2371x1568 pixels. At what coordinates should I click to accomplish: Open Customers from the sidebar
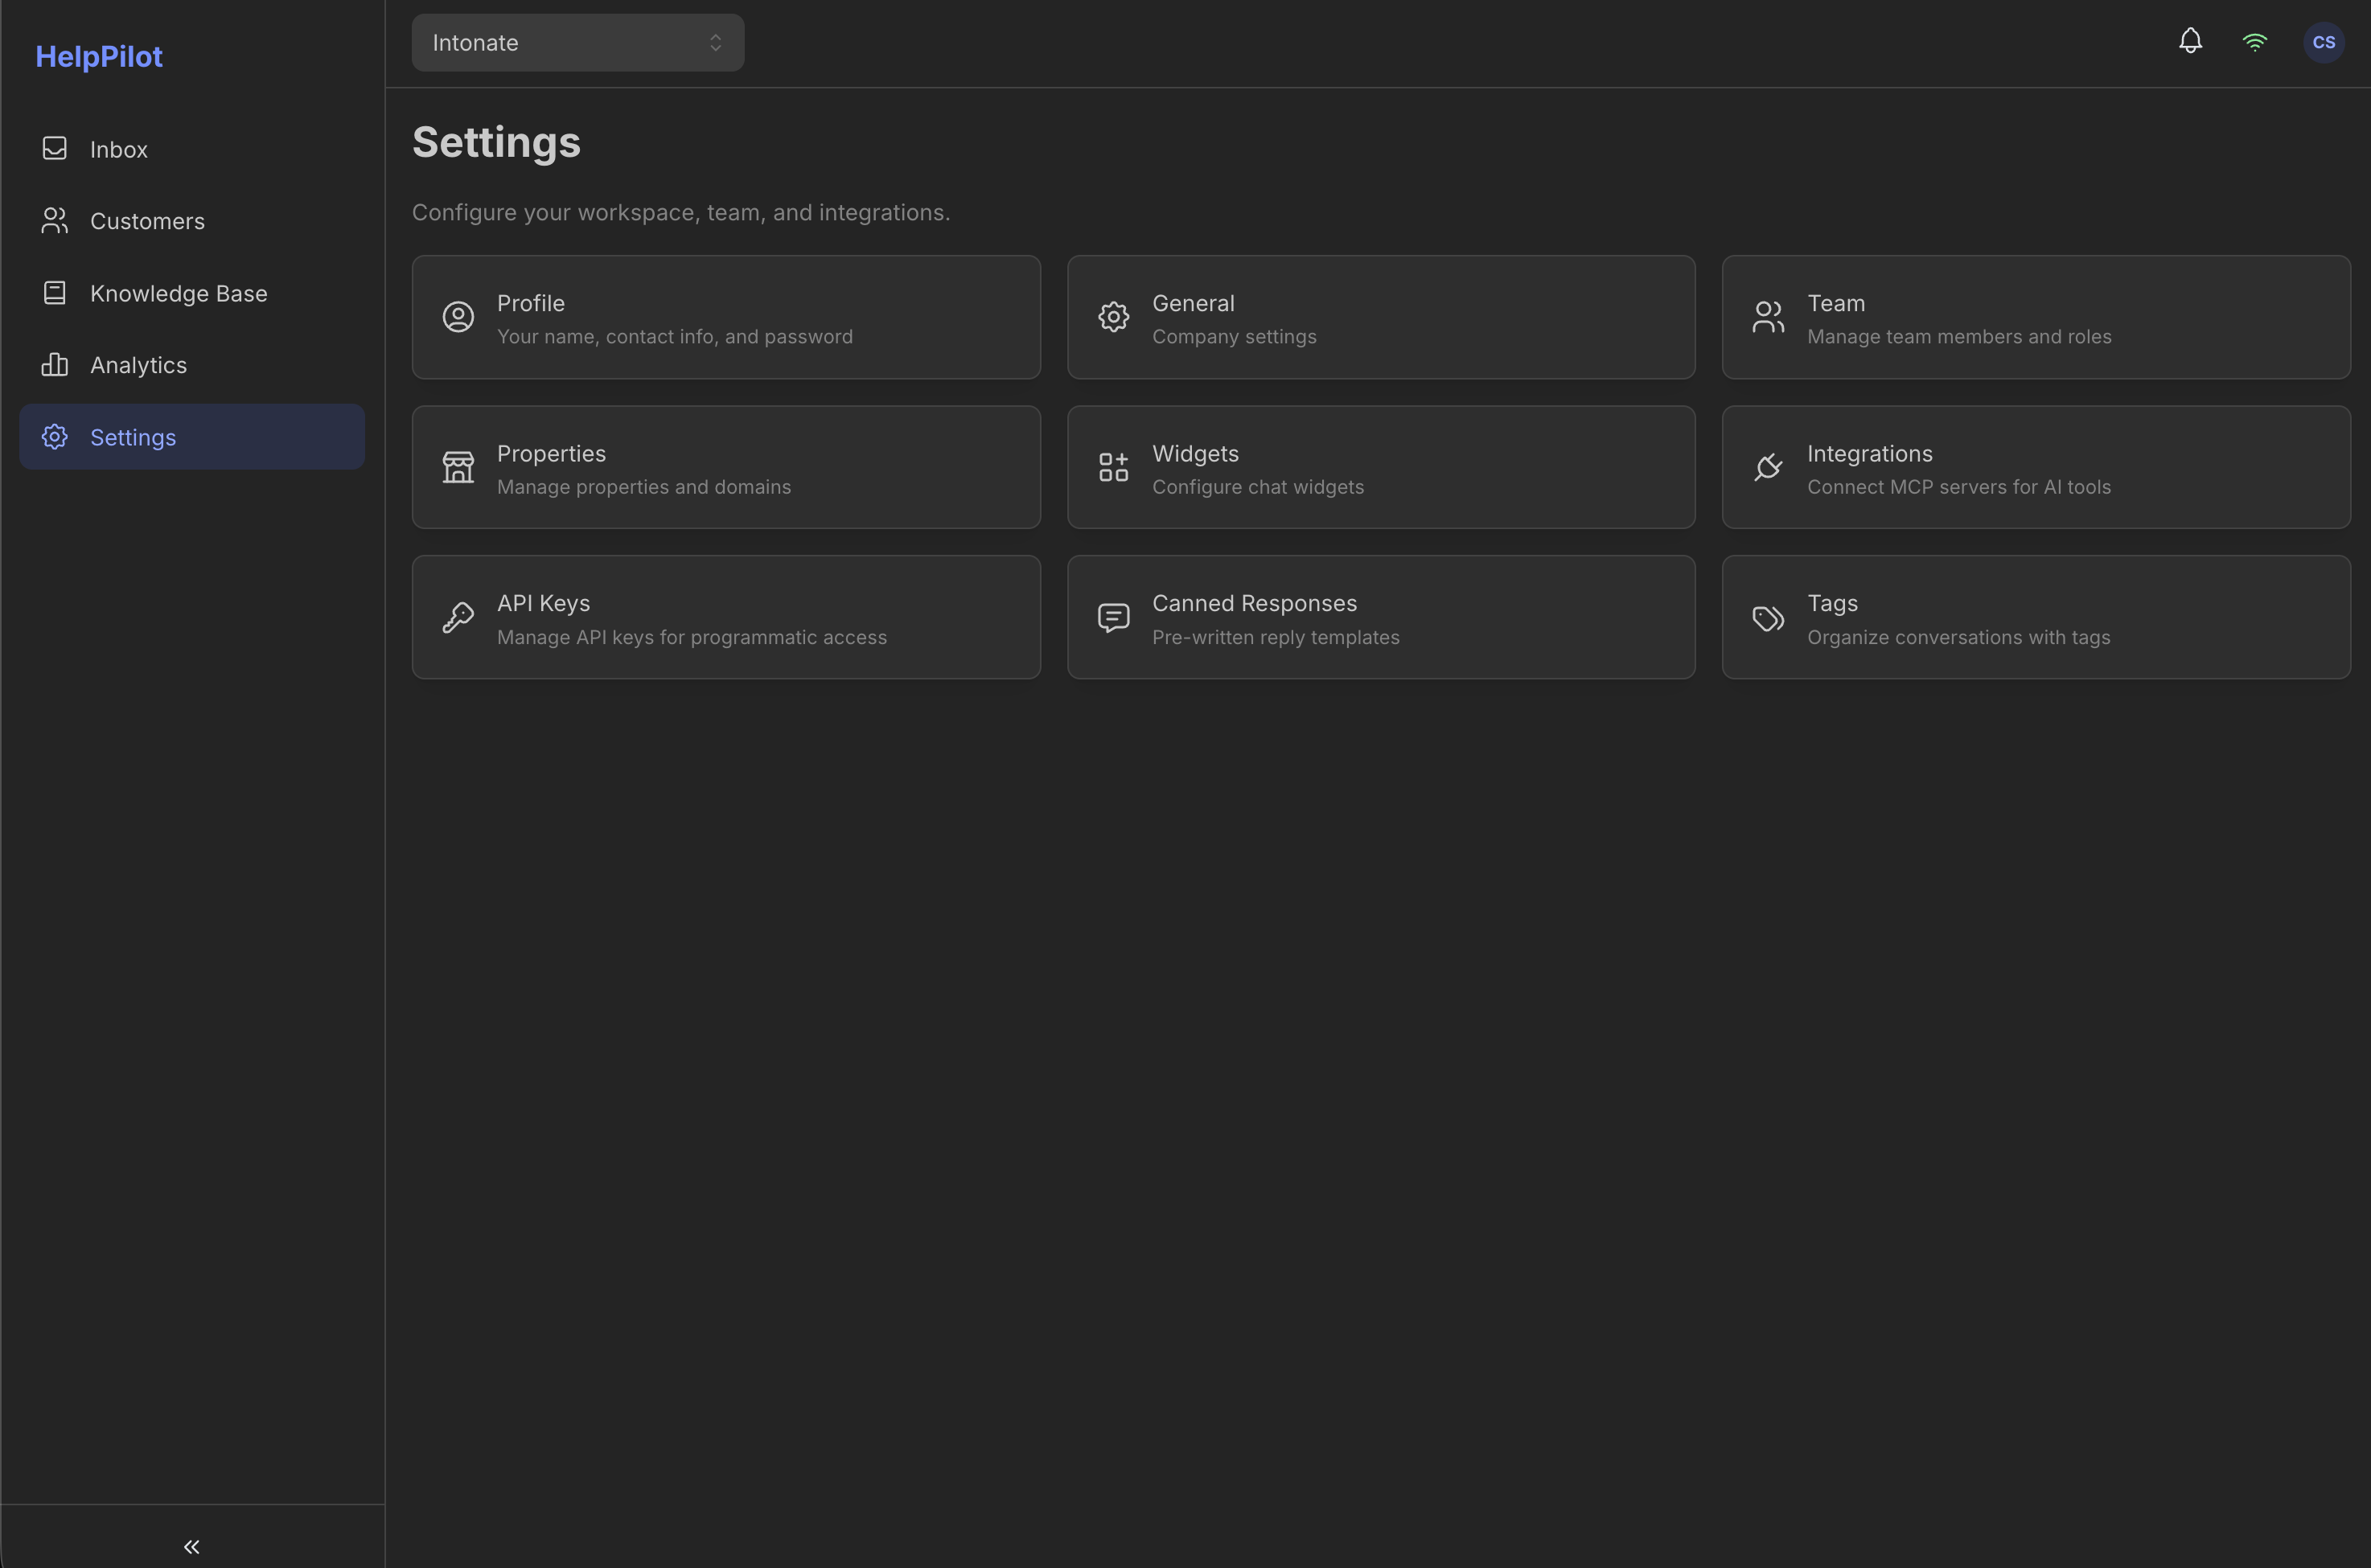coord(192,221)
